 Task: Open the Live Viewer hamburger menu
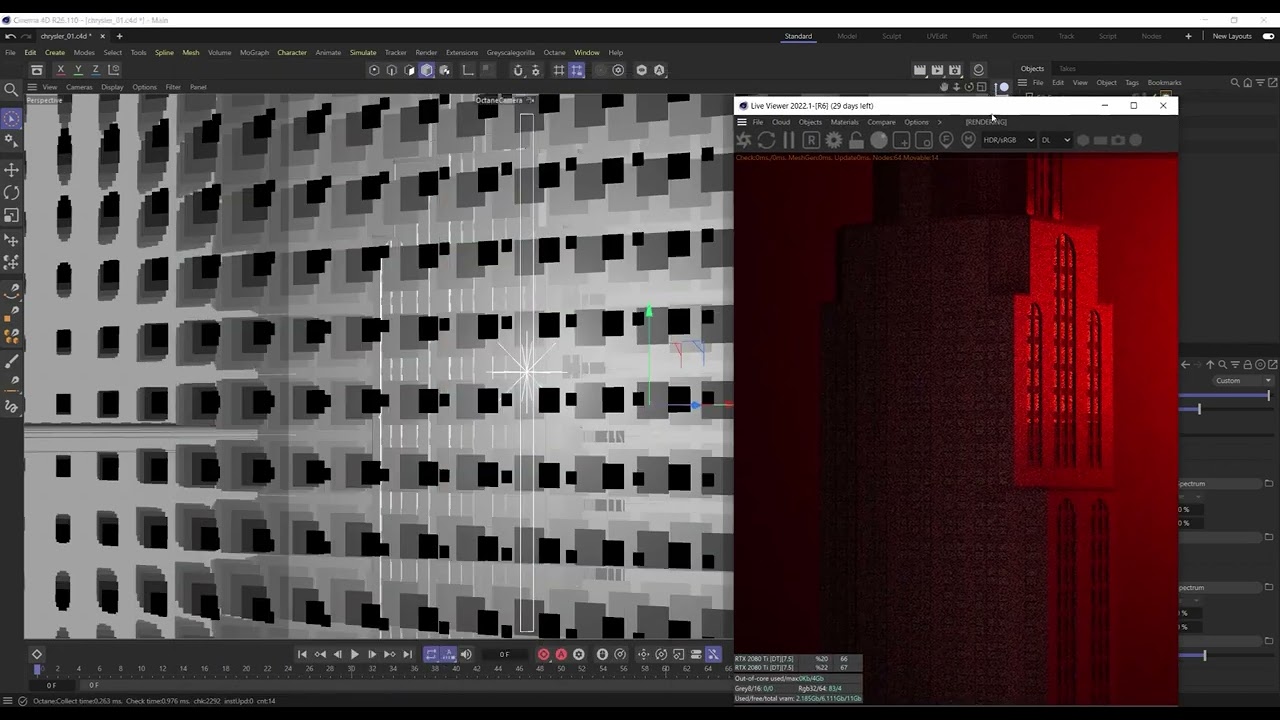(x=742, y=122)
